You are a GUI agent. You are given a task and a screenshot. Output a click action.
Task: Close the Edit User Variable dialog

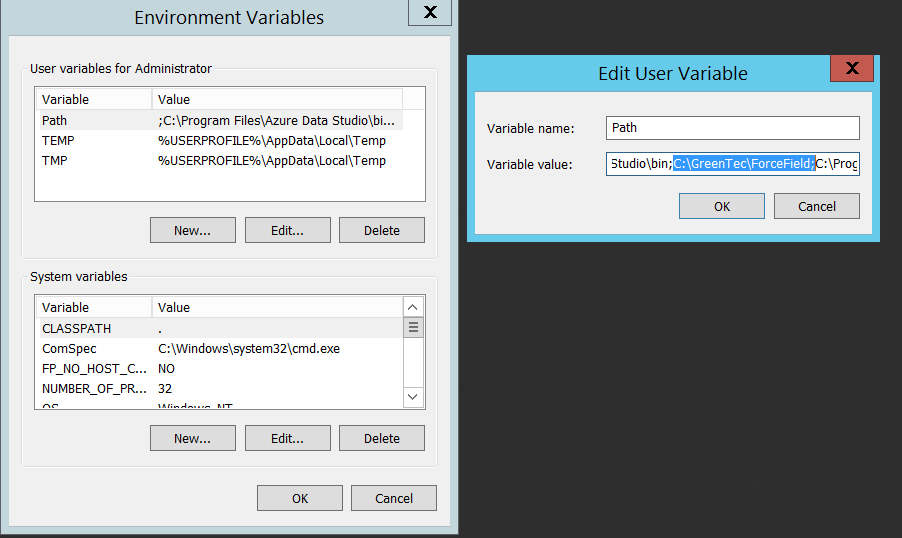852,69
